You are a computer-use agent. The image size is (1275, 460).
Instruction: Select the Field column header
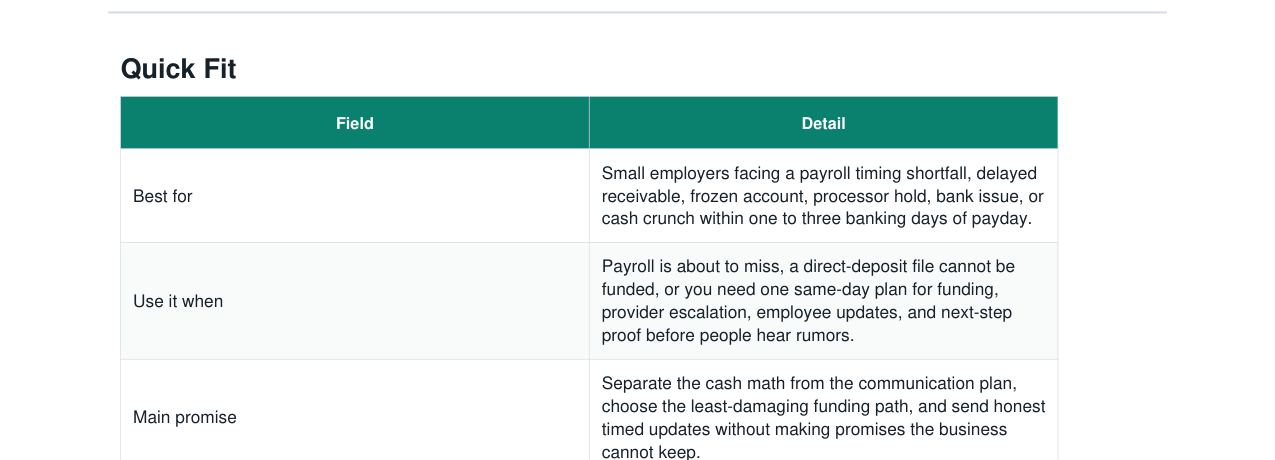(355, 123)
